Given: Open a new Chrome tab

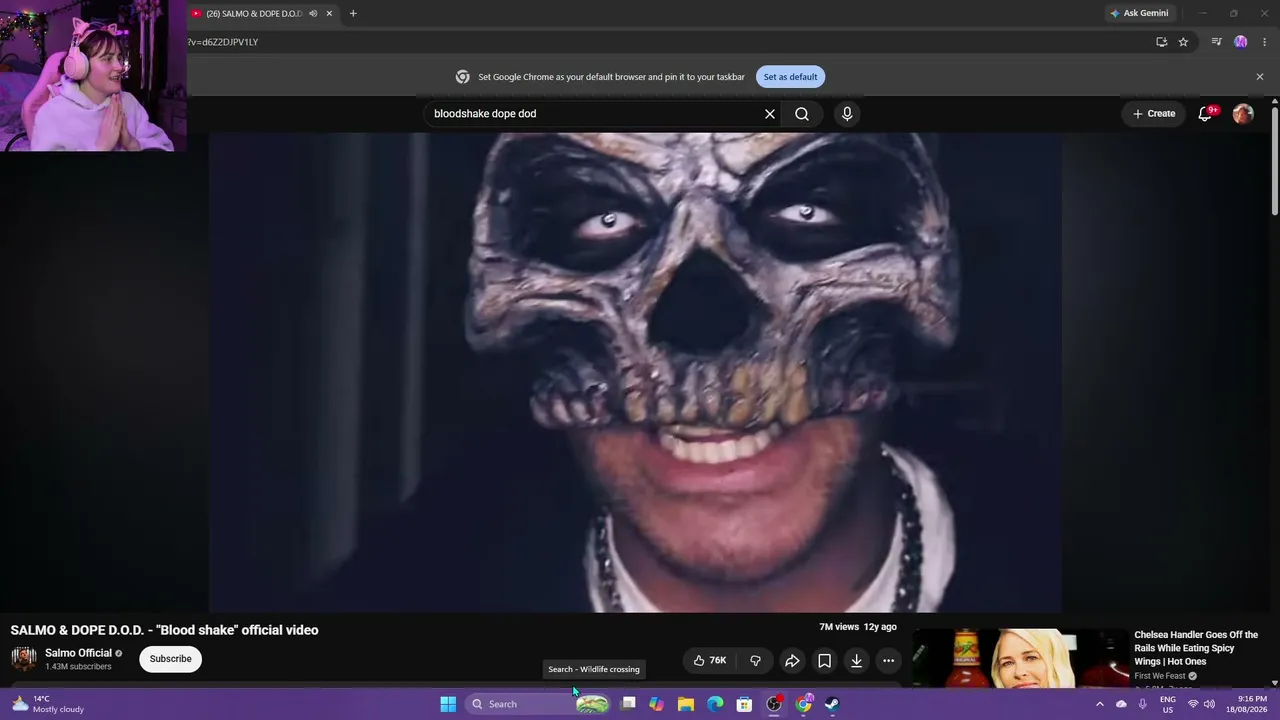Looking at the screenshot, I should point(353,13).
